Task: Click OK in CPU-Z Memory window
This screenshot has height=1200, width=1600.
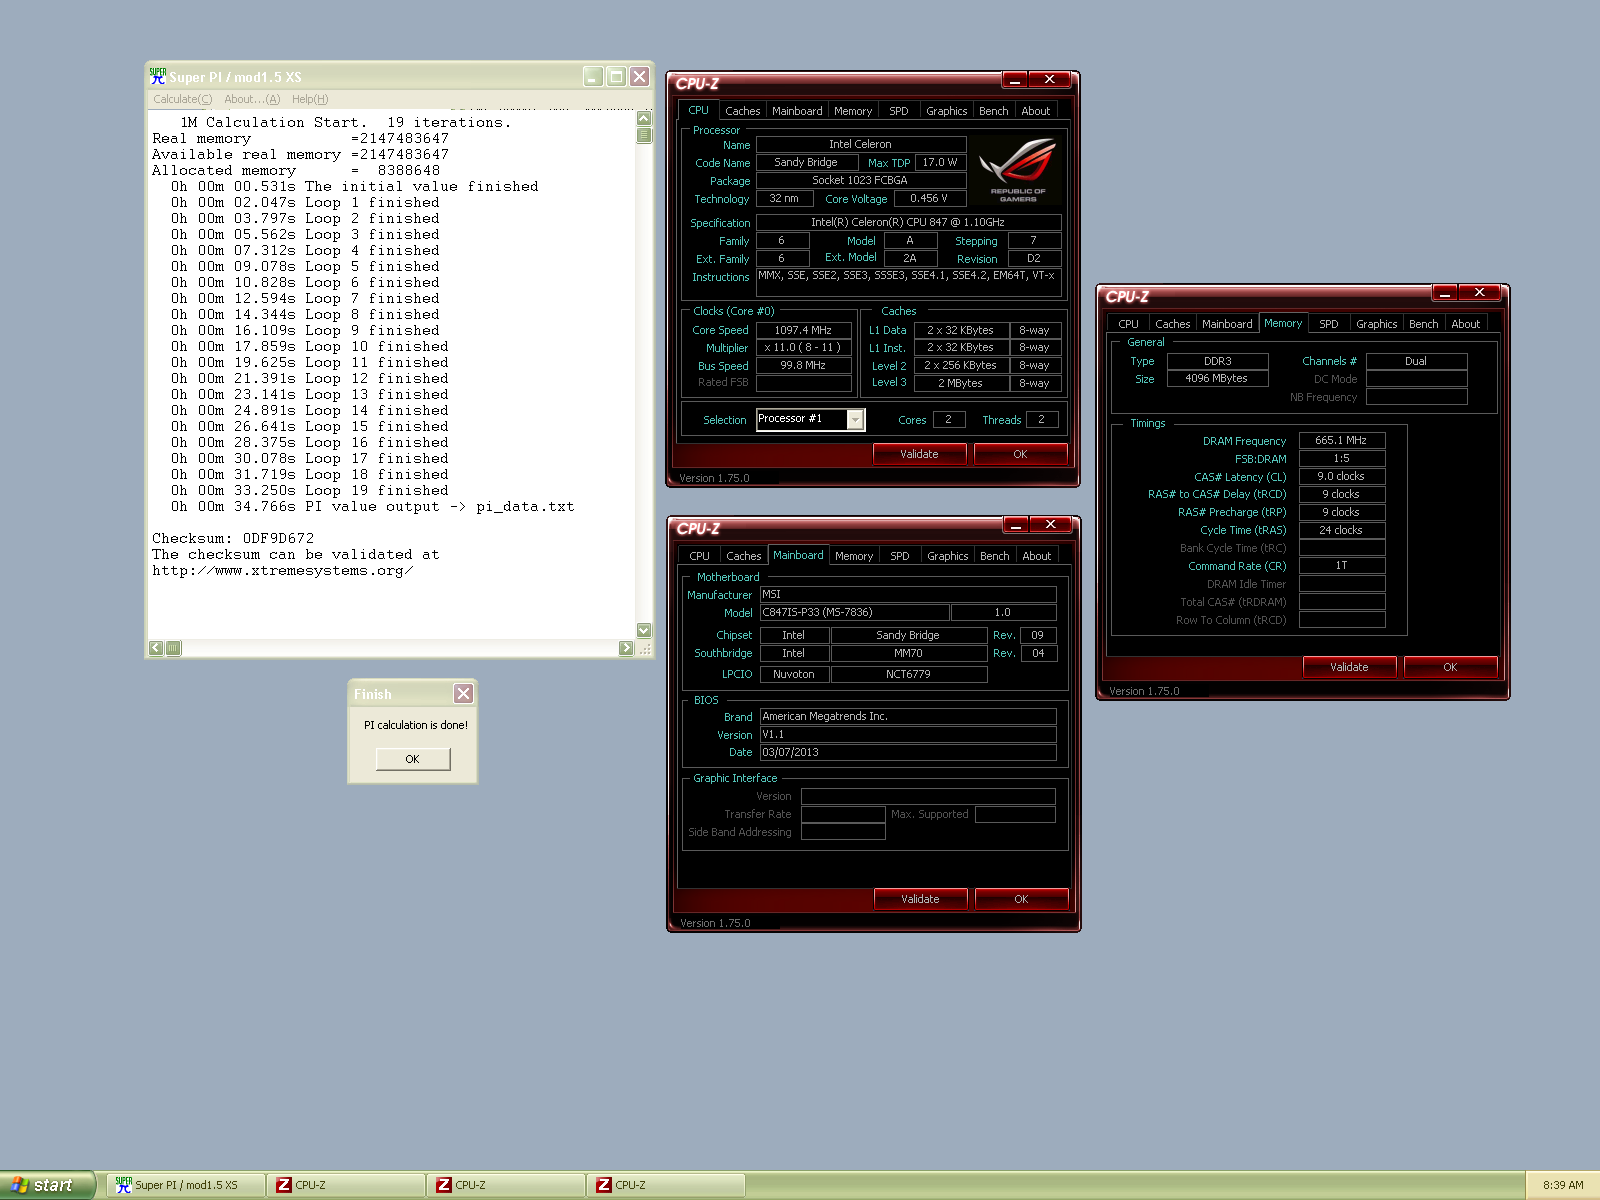Action: (x=1451, y=667)
